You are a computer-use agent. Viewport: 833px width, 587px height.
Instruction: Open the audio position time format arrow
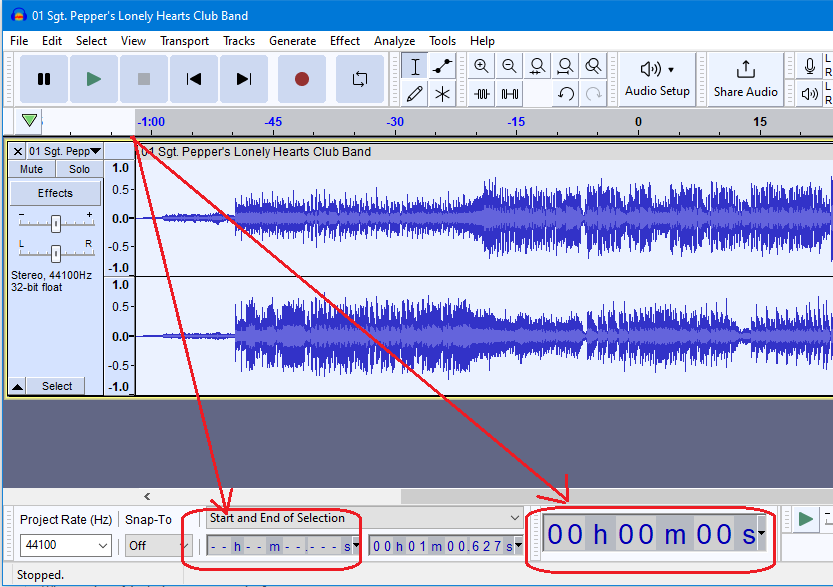(x=762, y=533)
